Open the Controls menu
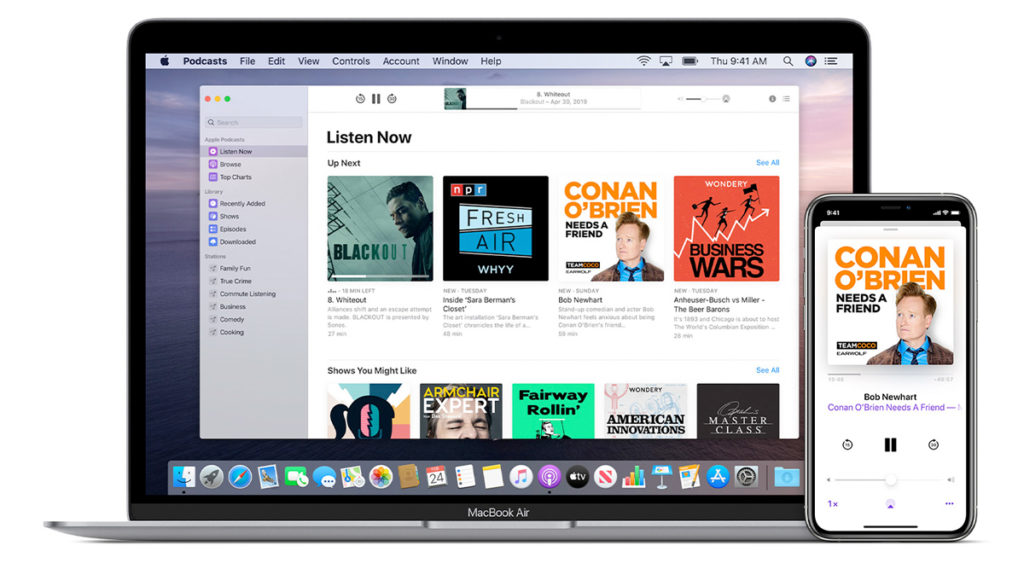Image resolution: width=1024 pixels, height=563 pixels. tap(351, 61)
